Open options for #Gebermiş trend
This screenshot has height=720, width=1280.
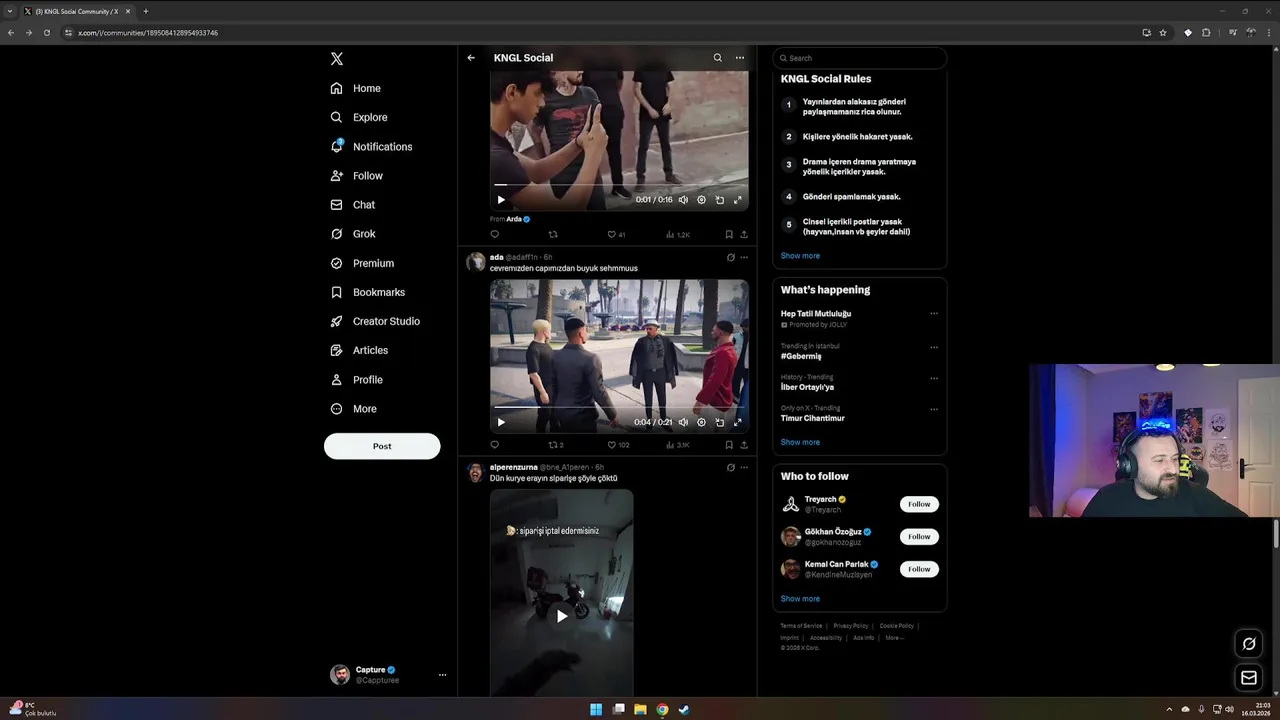934,347
